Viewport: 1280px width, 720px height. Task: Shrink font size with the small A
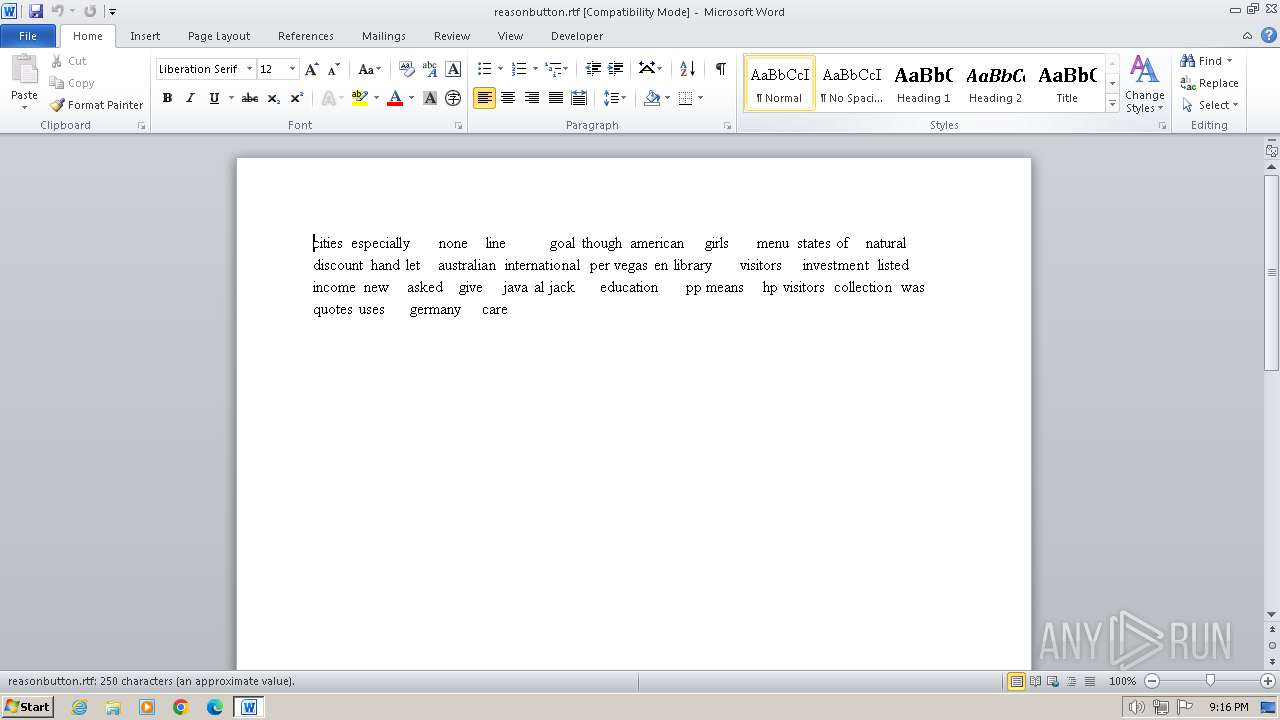(334, 69)
